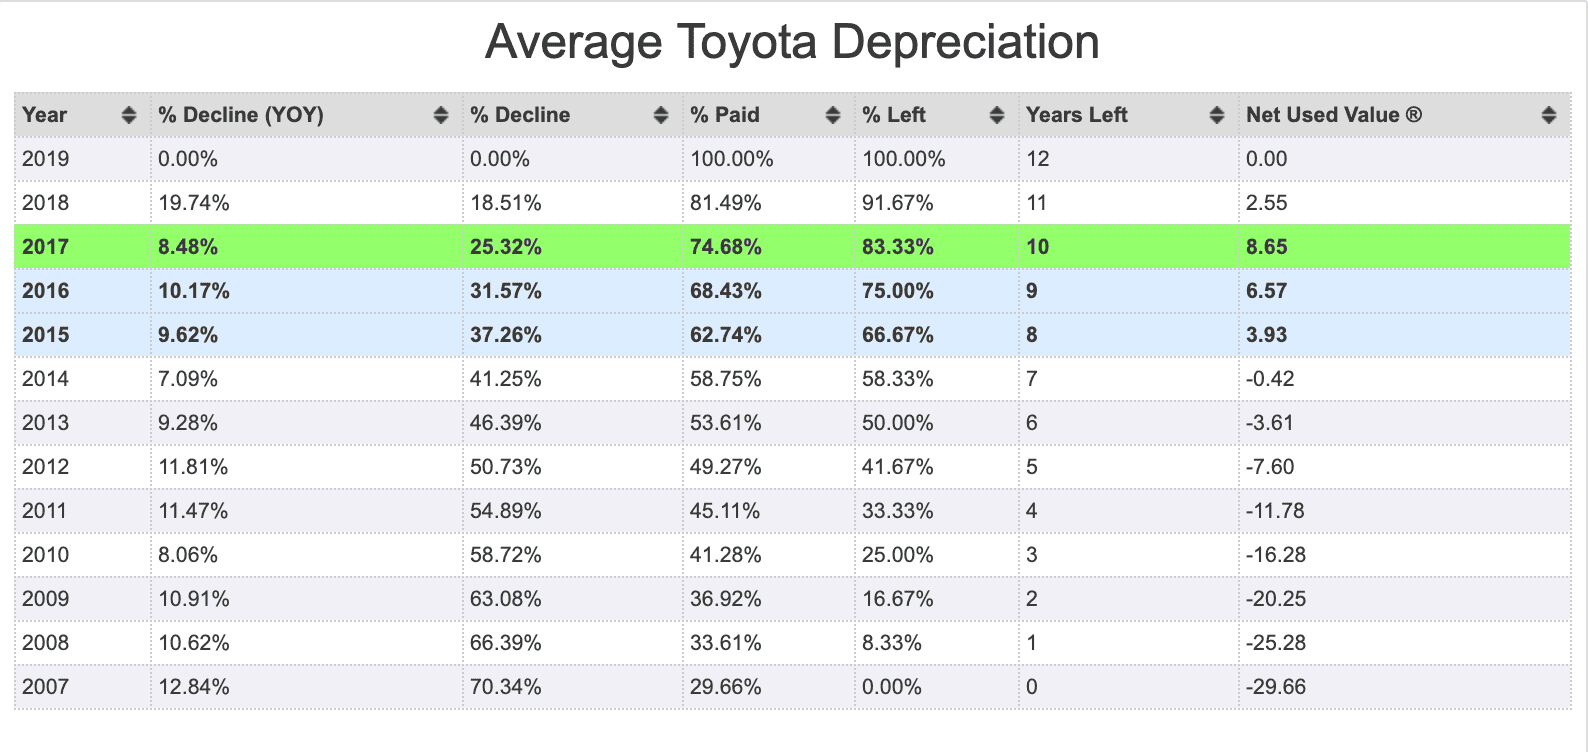Viewport: 1588px width, 752px height.
Task: Click the blue 2016 row year cell
Action: [83, 291]
